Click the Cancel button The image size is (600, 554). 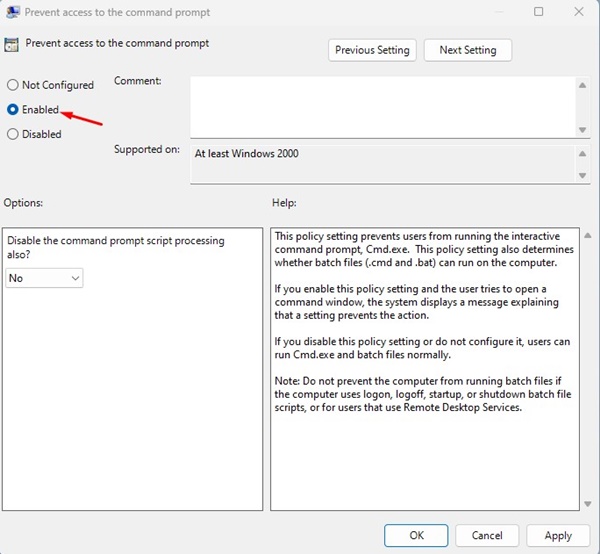(x=487, y=535)
